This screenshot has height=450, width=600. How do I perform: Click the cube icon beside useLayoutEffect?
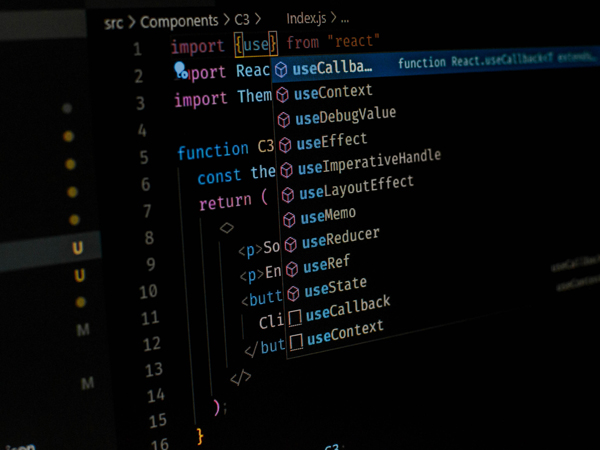288,195
